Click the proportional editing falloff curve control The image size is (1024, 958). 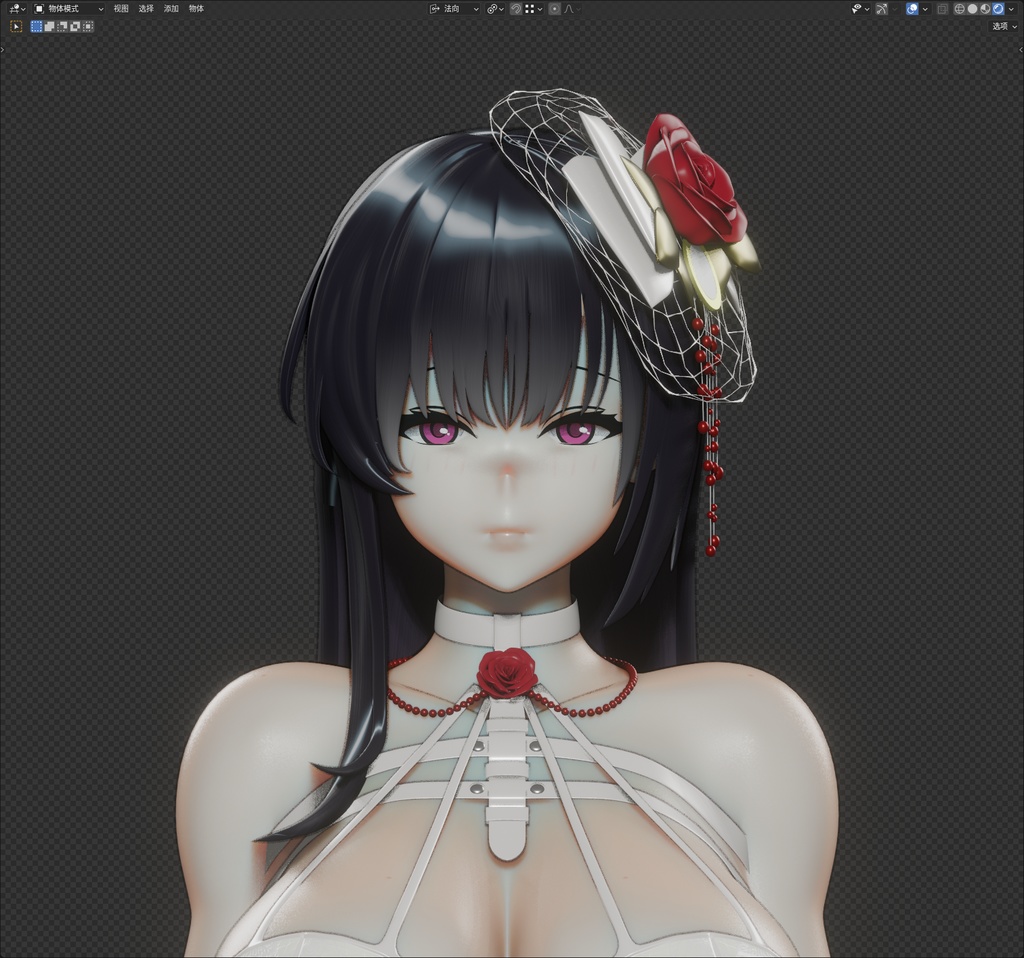570,8
